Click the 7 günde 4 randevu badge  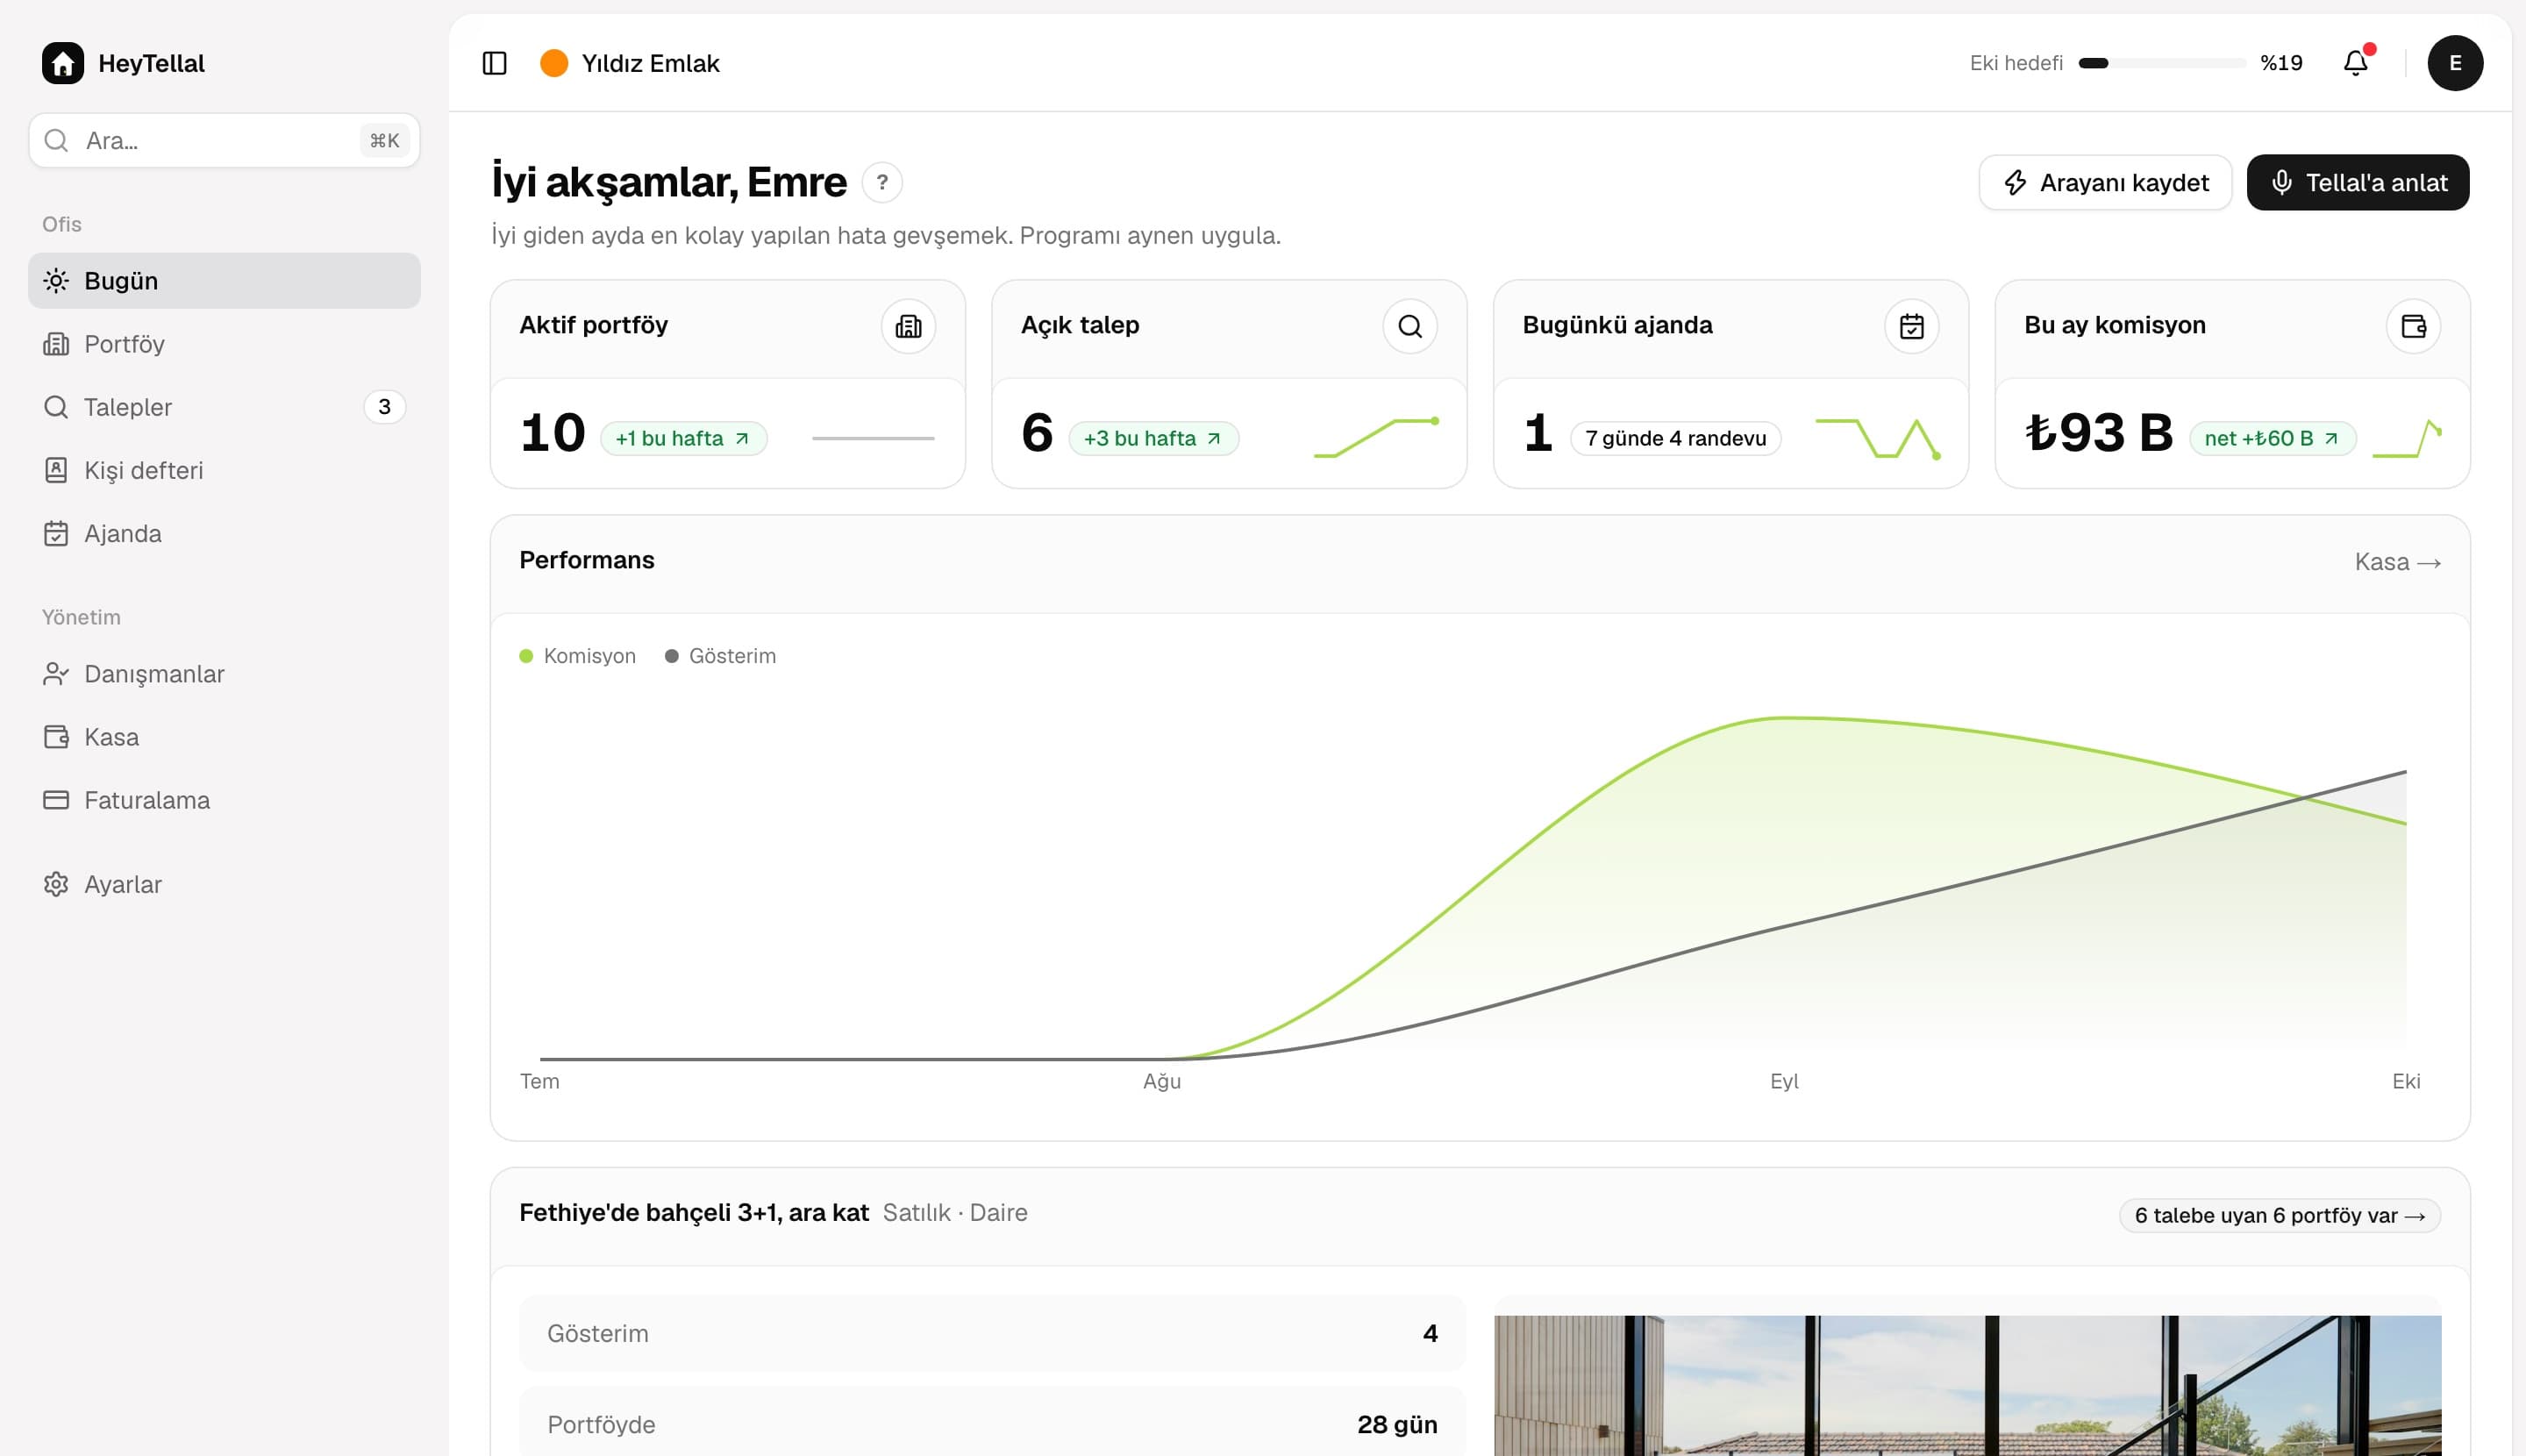1676,438
